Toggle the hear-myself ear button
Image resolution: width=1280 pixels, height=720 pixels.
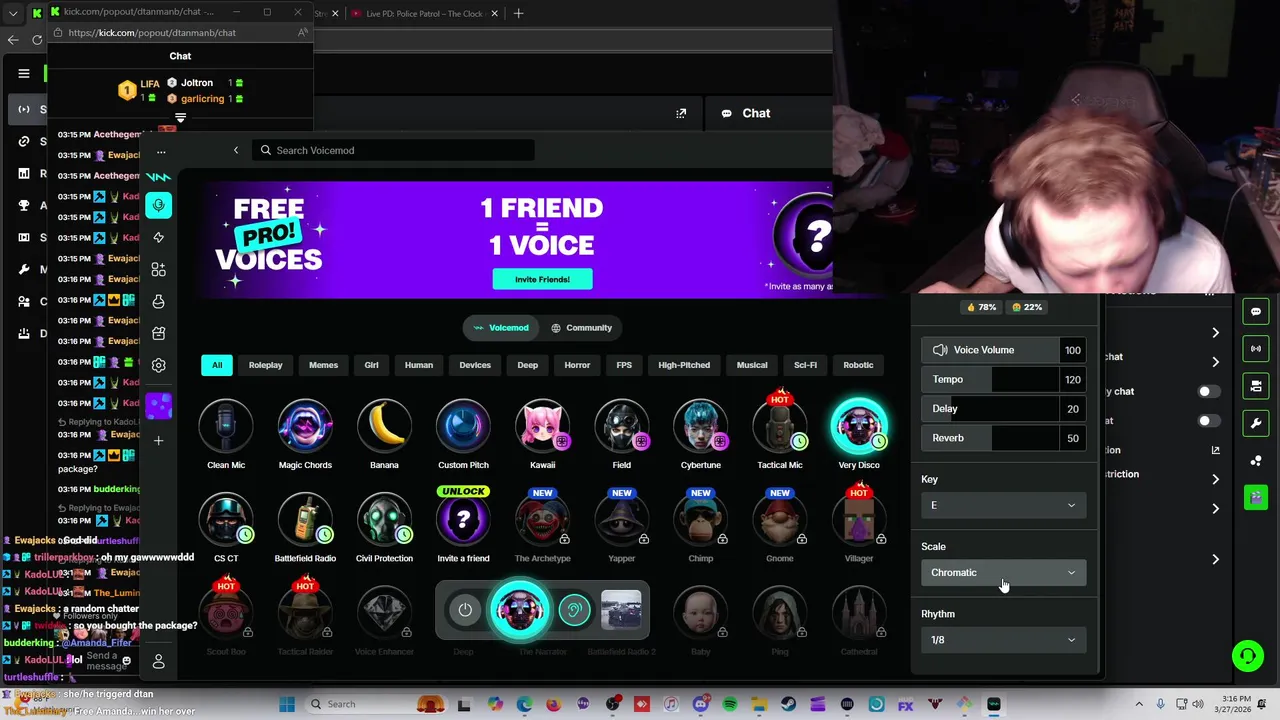pos(574,610)
